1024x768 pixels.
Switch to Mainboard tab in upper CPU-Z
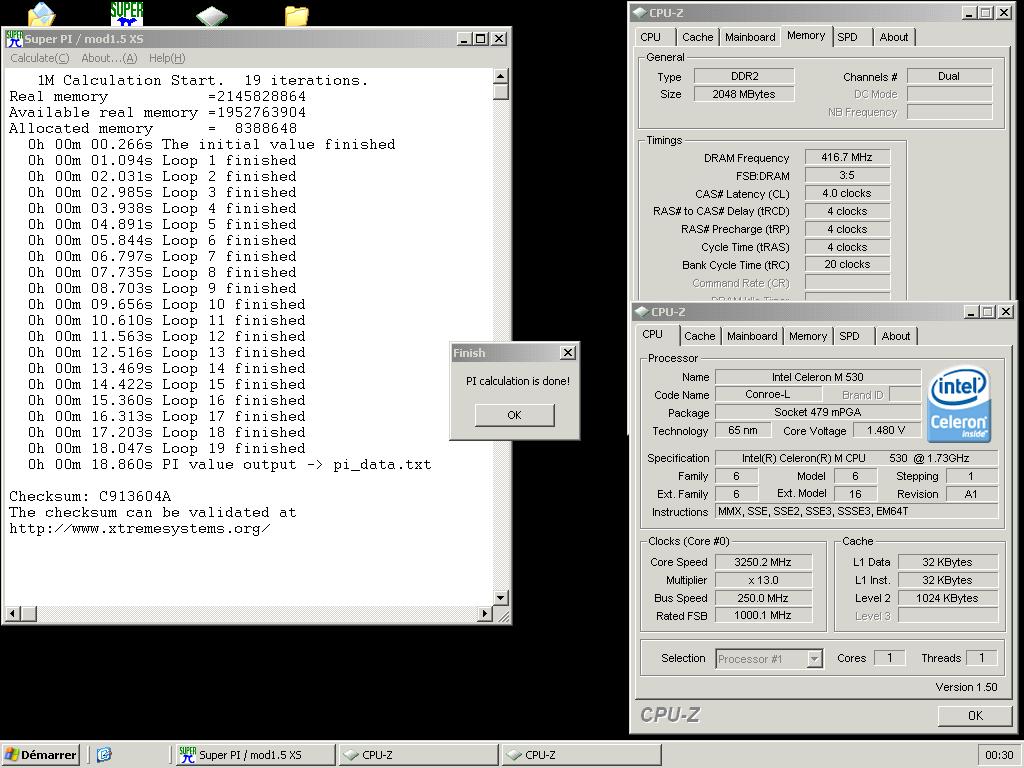750,37
